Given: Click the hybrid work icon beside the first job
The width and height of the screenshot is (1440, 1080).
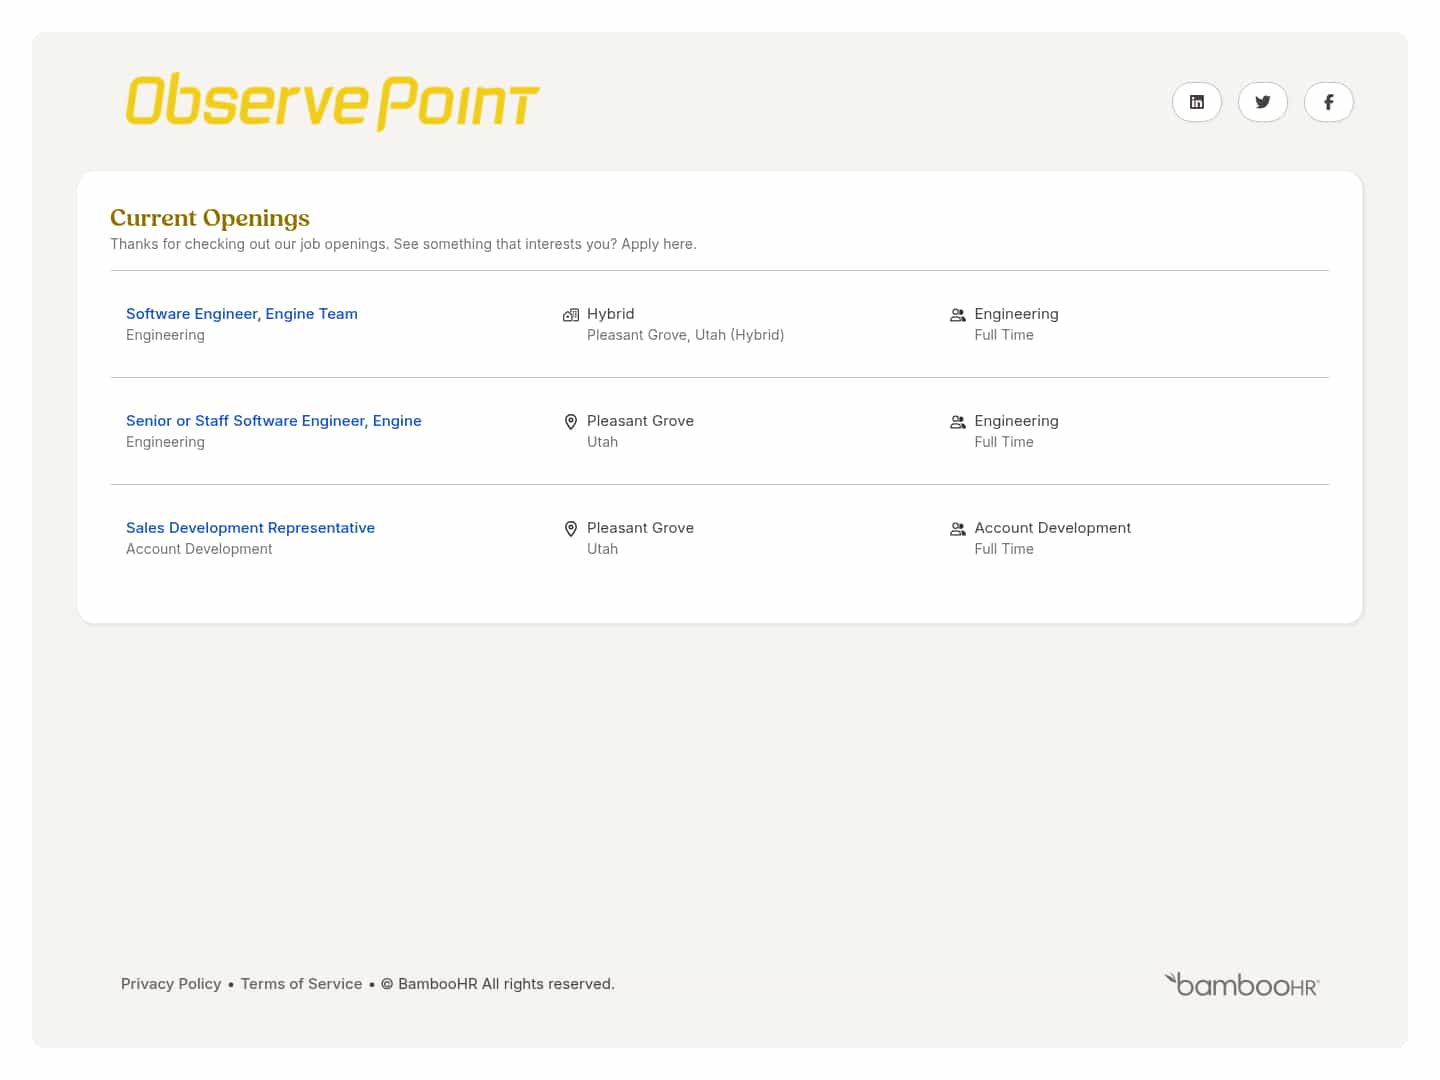Looking at the screenshot, I should pyautogui.click(x=570, y=314).
